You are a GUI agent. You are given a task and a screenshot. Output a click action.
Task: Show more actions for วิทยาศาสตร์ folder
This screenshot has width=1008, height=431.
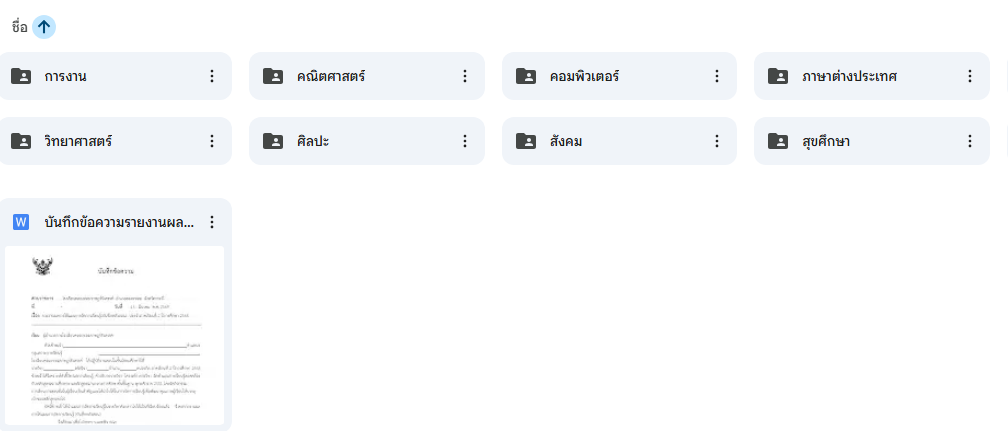pyautogui.click(x=211, y=141)
